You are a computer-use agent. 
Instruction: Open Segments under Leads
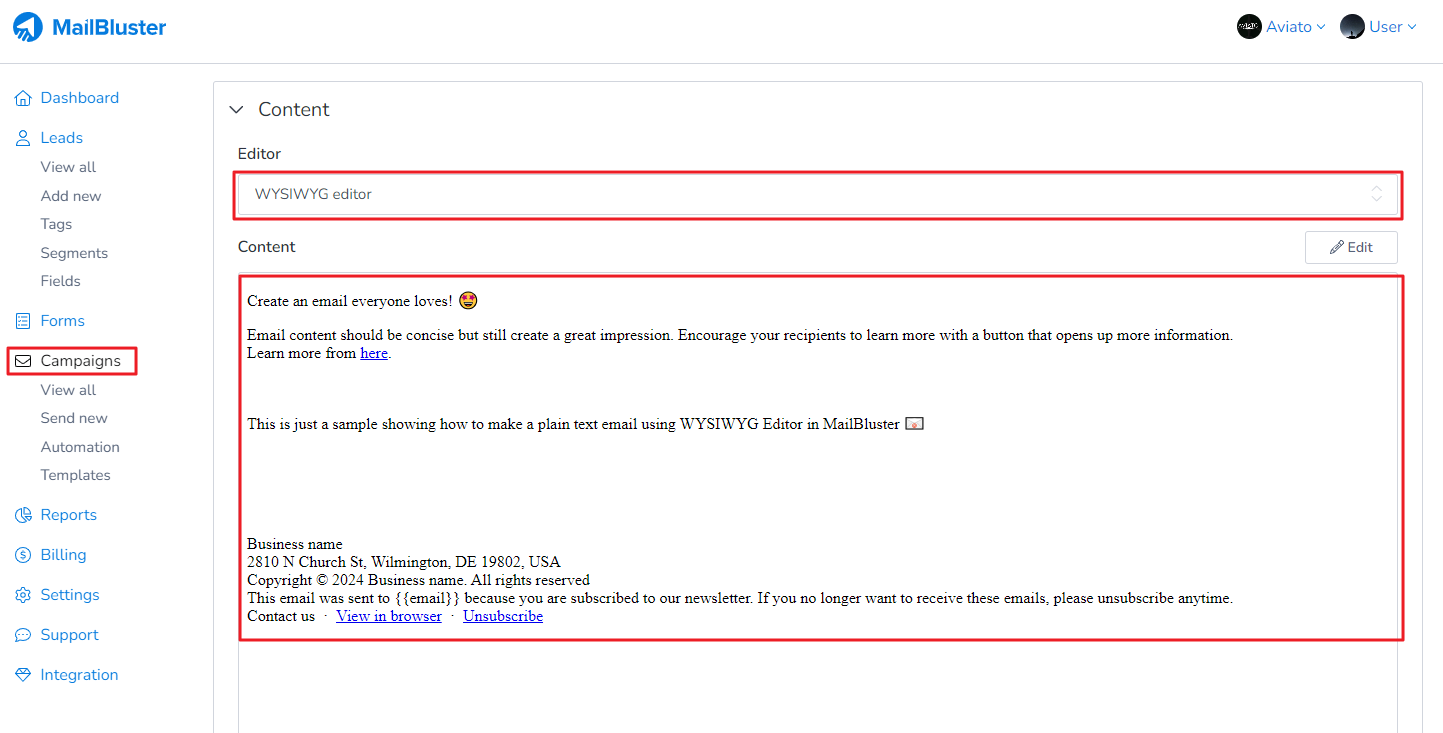point(74,253)
